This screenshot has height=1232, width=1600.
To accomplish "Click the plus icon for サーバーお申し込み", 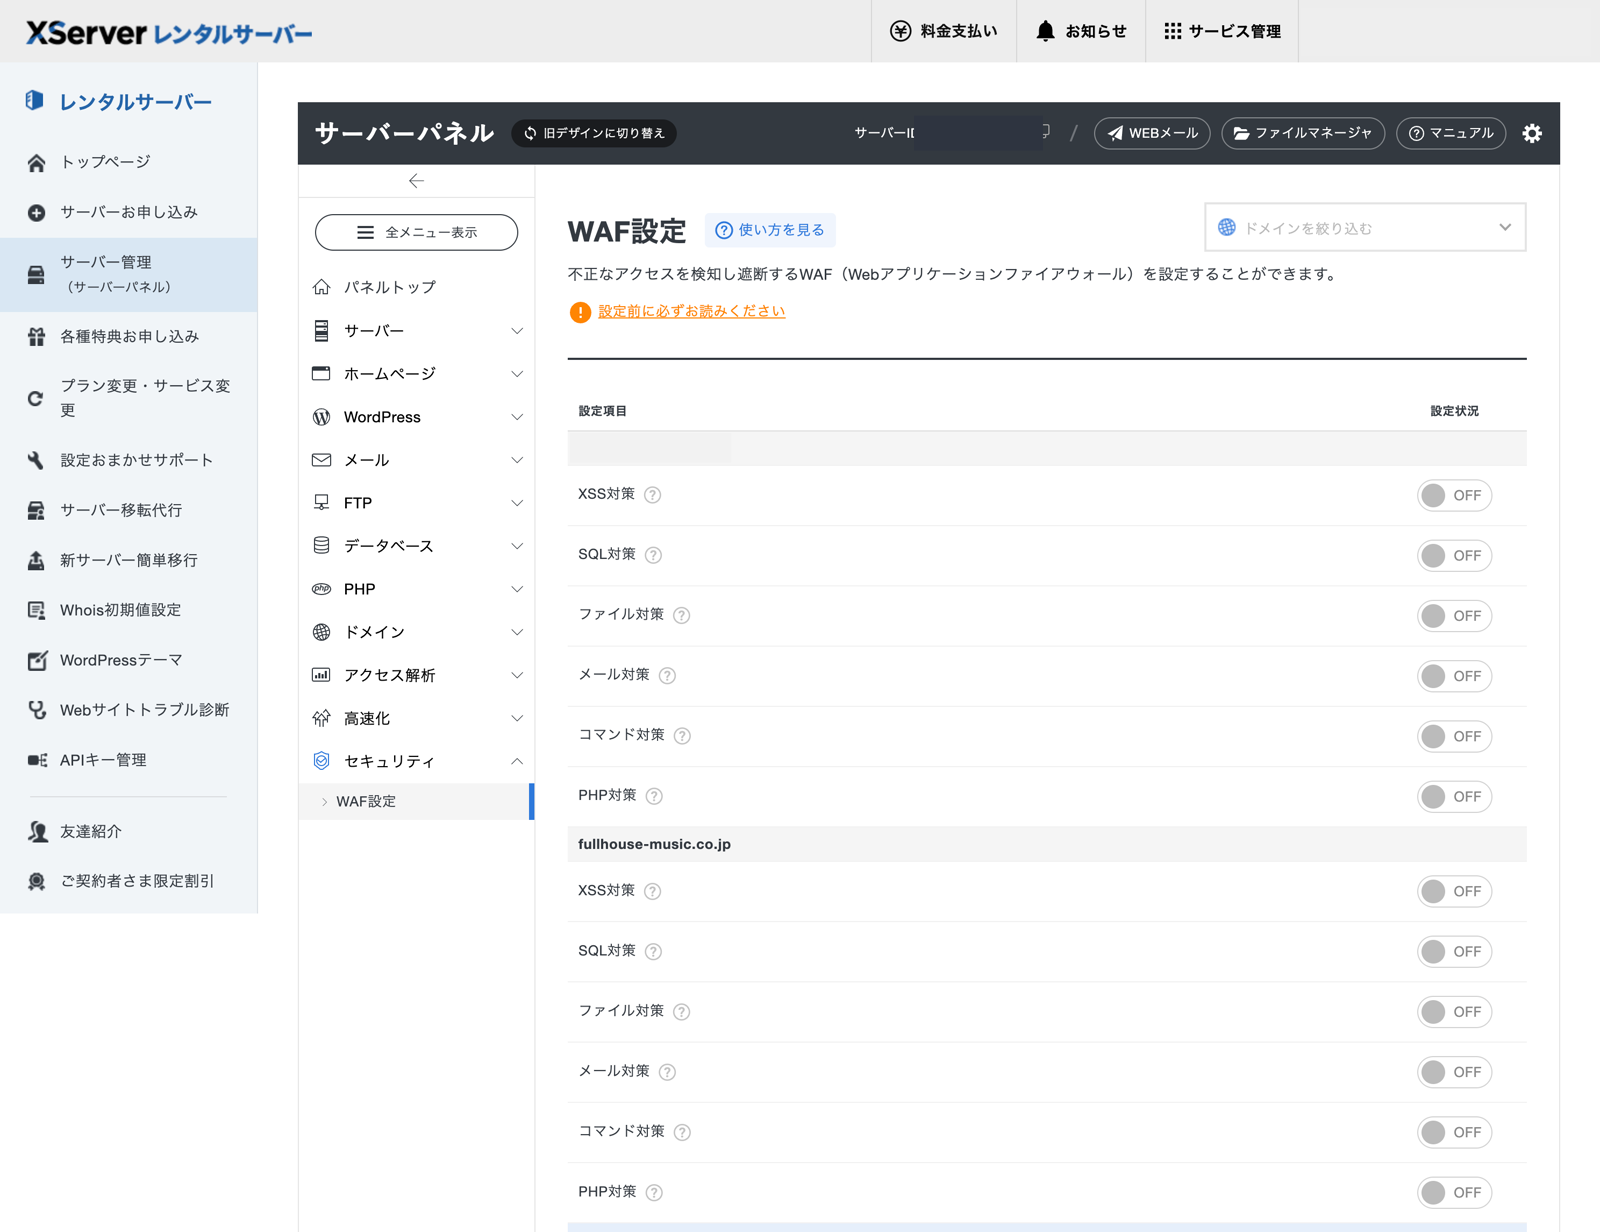I will click(37, 212).
